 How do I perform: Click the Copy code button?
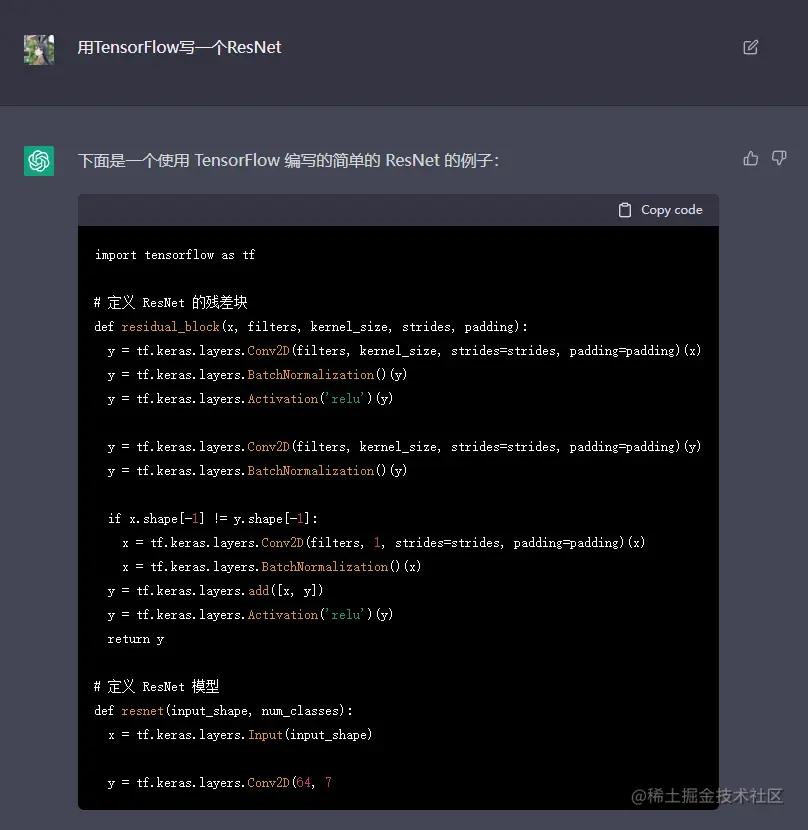[660, 210]
